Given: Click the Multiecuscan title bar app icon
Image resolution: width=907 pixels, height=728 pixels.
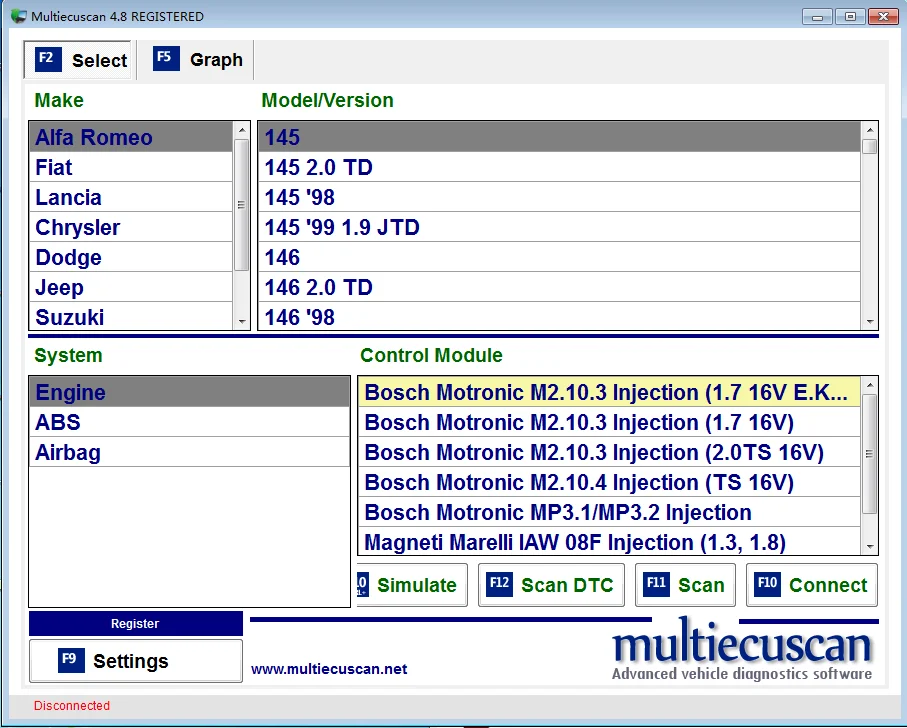Looking at the screenshot, I should (x=18, y=16).
